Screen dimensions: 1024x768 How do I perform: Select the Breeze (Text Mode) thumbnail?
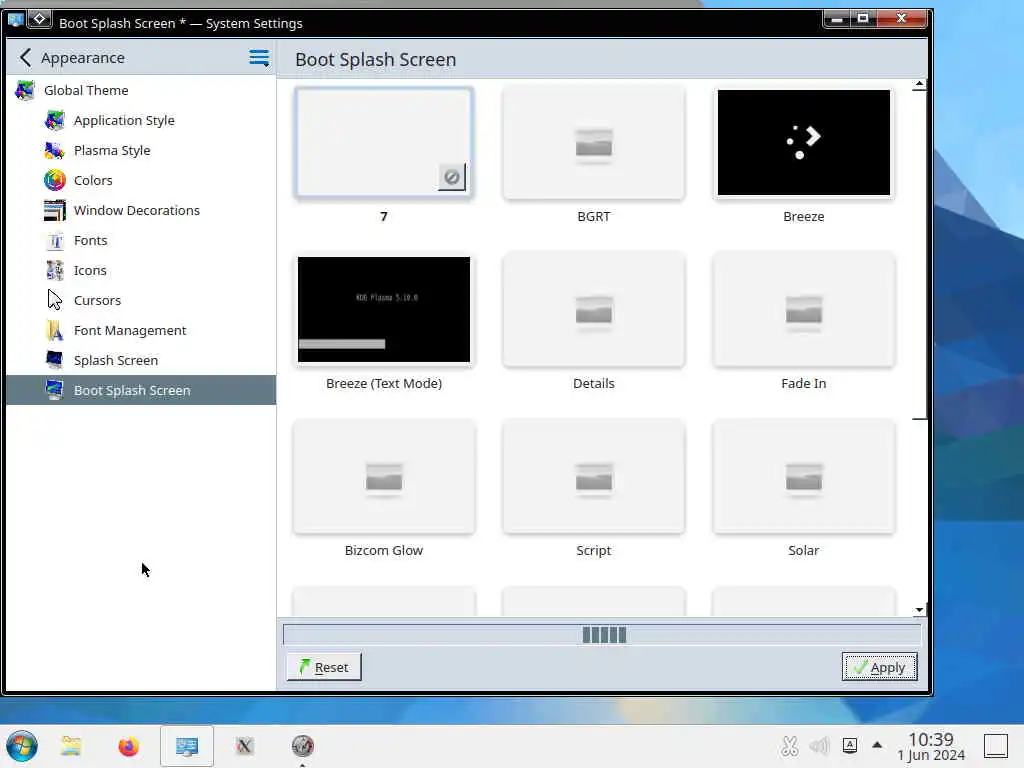pos(383,309)
